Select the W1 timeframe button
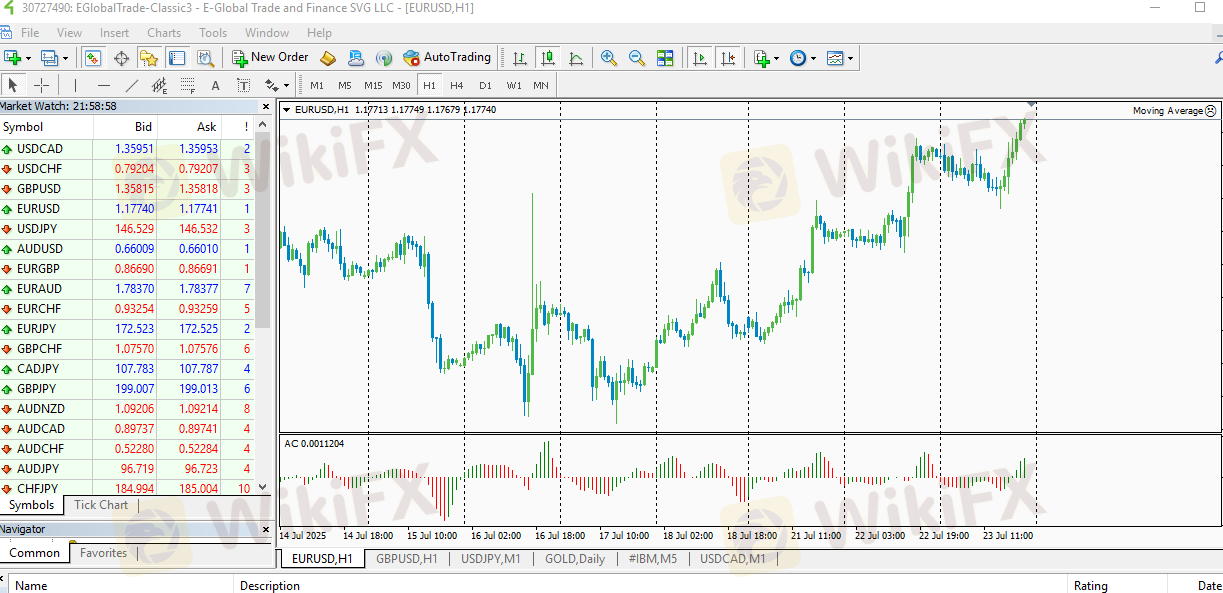Screen dimensions: 1223x593 tap(514, 85)
